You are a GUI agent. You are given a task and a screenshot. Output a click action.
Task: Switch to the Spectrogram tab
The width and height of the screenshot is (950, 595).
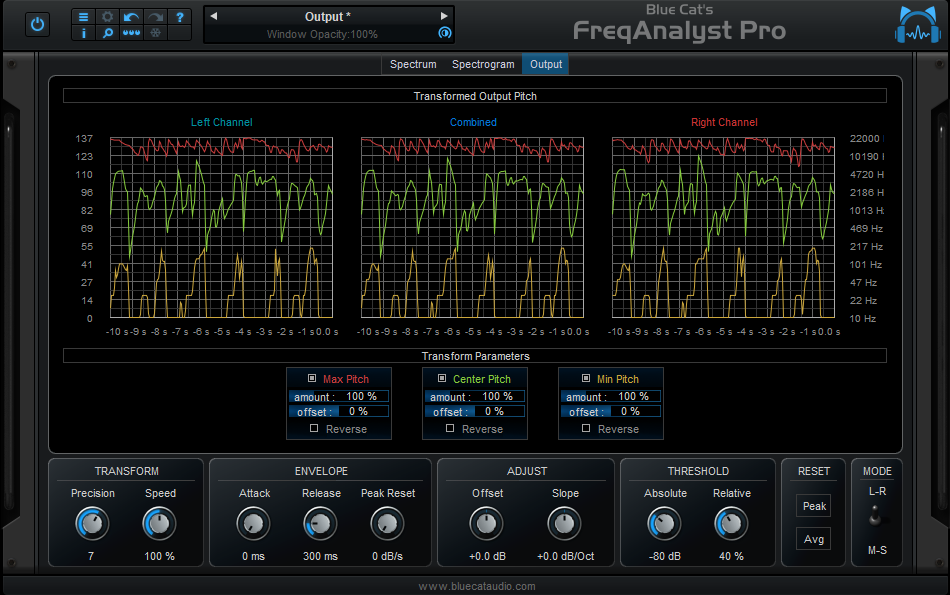pos(483,63)
